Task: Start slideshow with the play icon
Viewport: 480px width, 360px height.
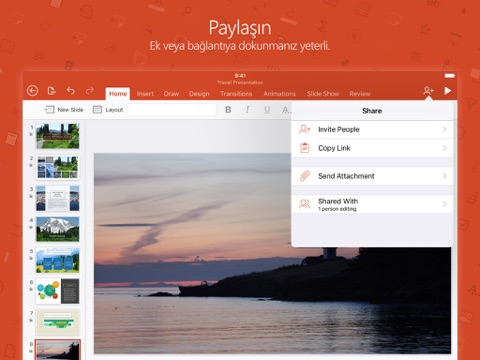Action: point(448,90)
